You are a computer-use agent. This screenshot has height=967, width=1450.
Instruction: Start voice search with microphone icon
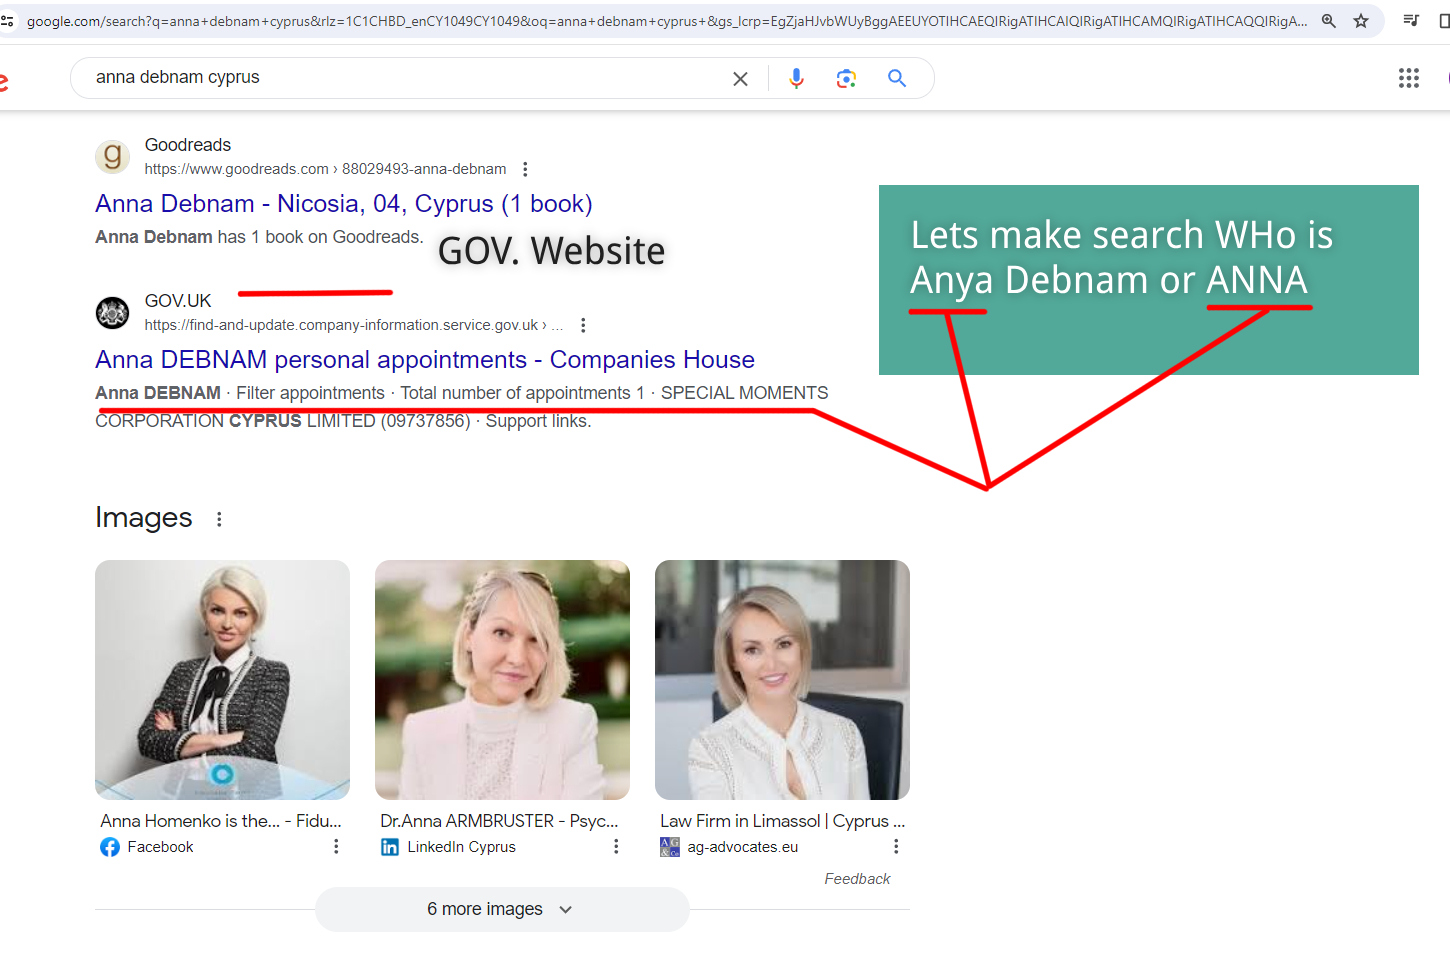(796, 79)
